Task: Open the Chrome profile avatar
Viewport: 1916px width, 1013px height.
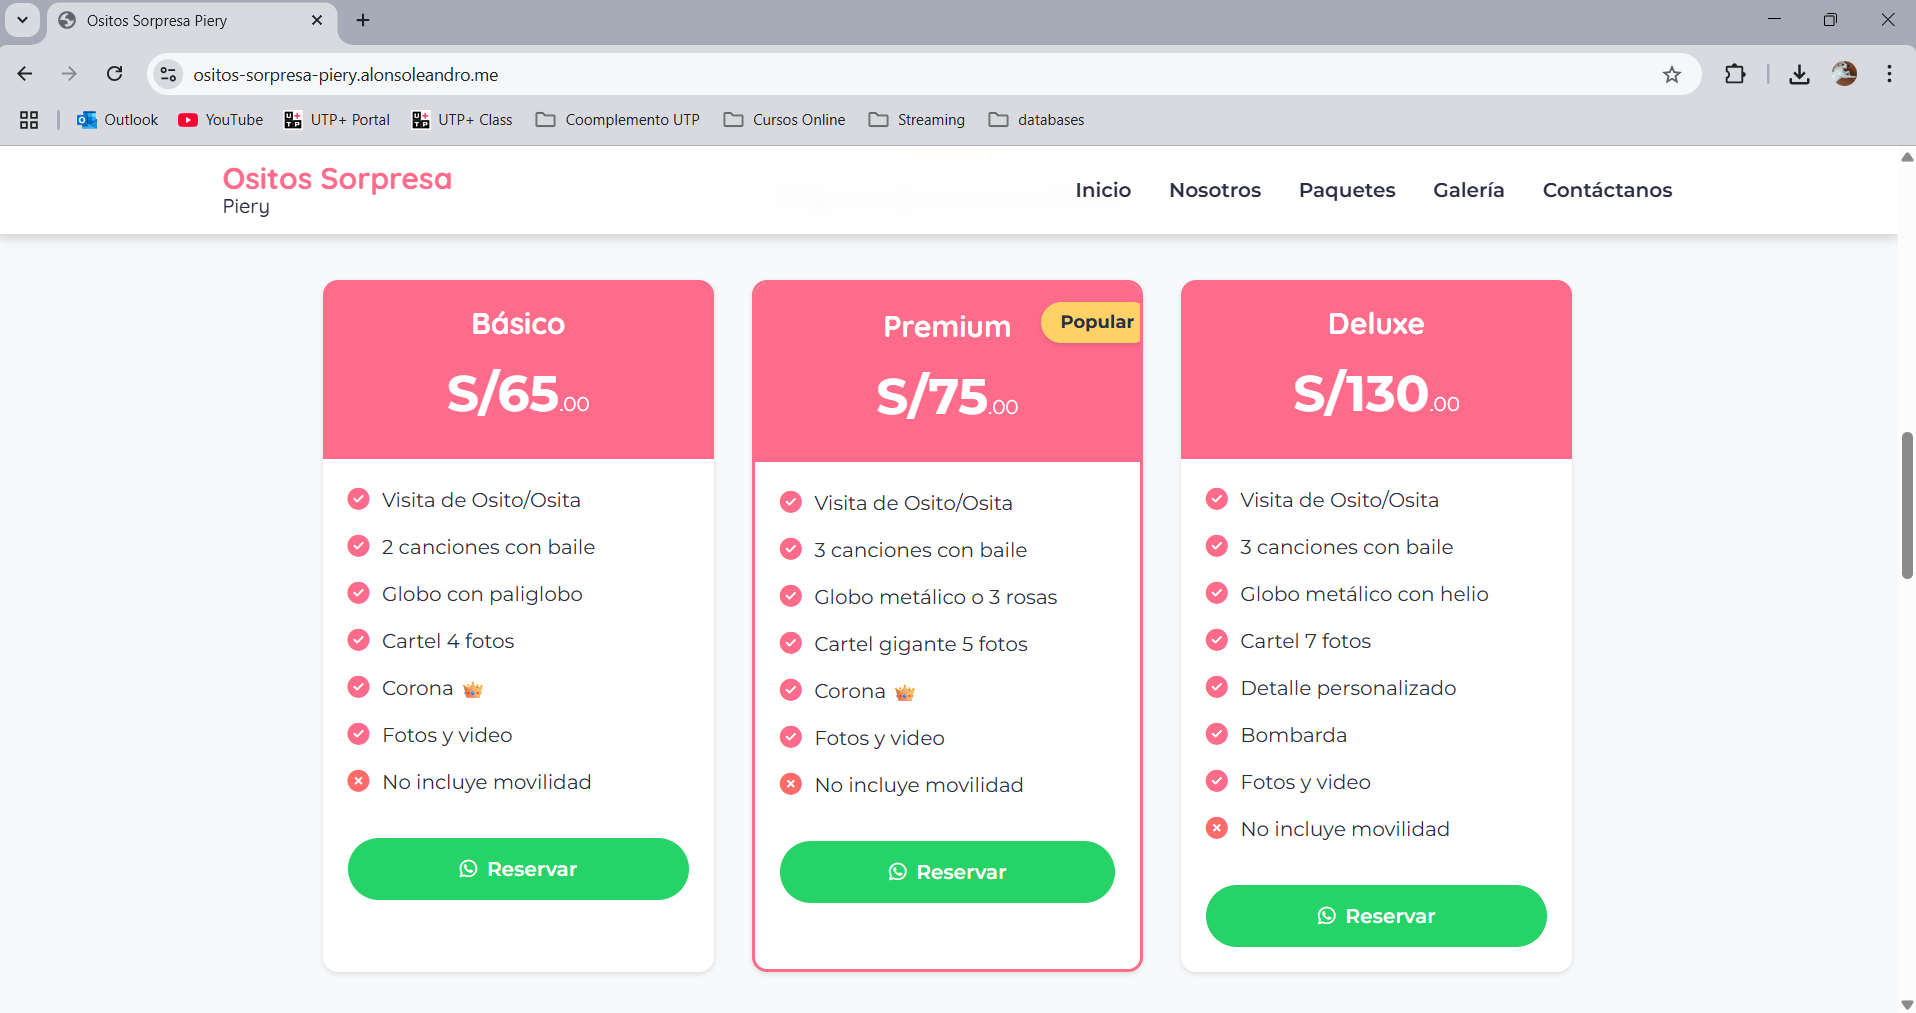Action: pos(1844,74)
